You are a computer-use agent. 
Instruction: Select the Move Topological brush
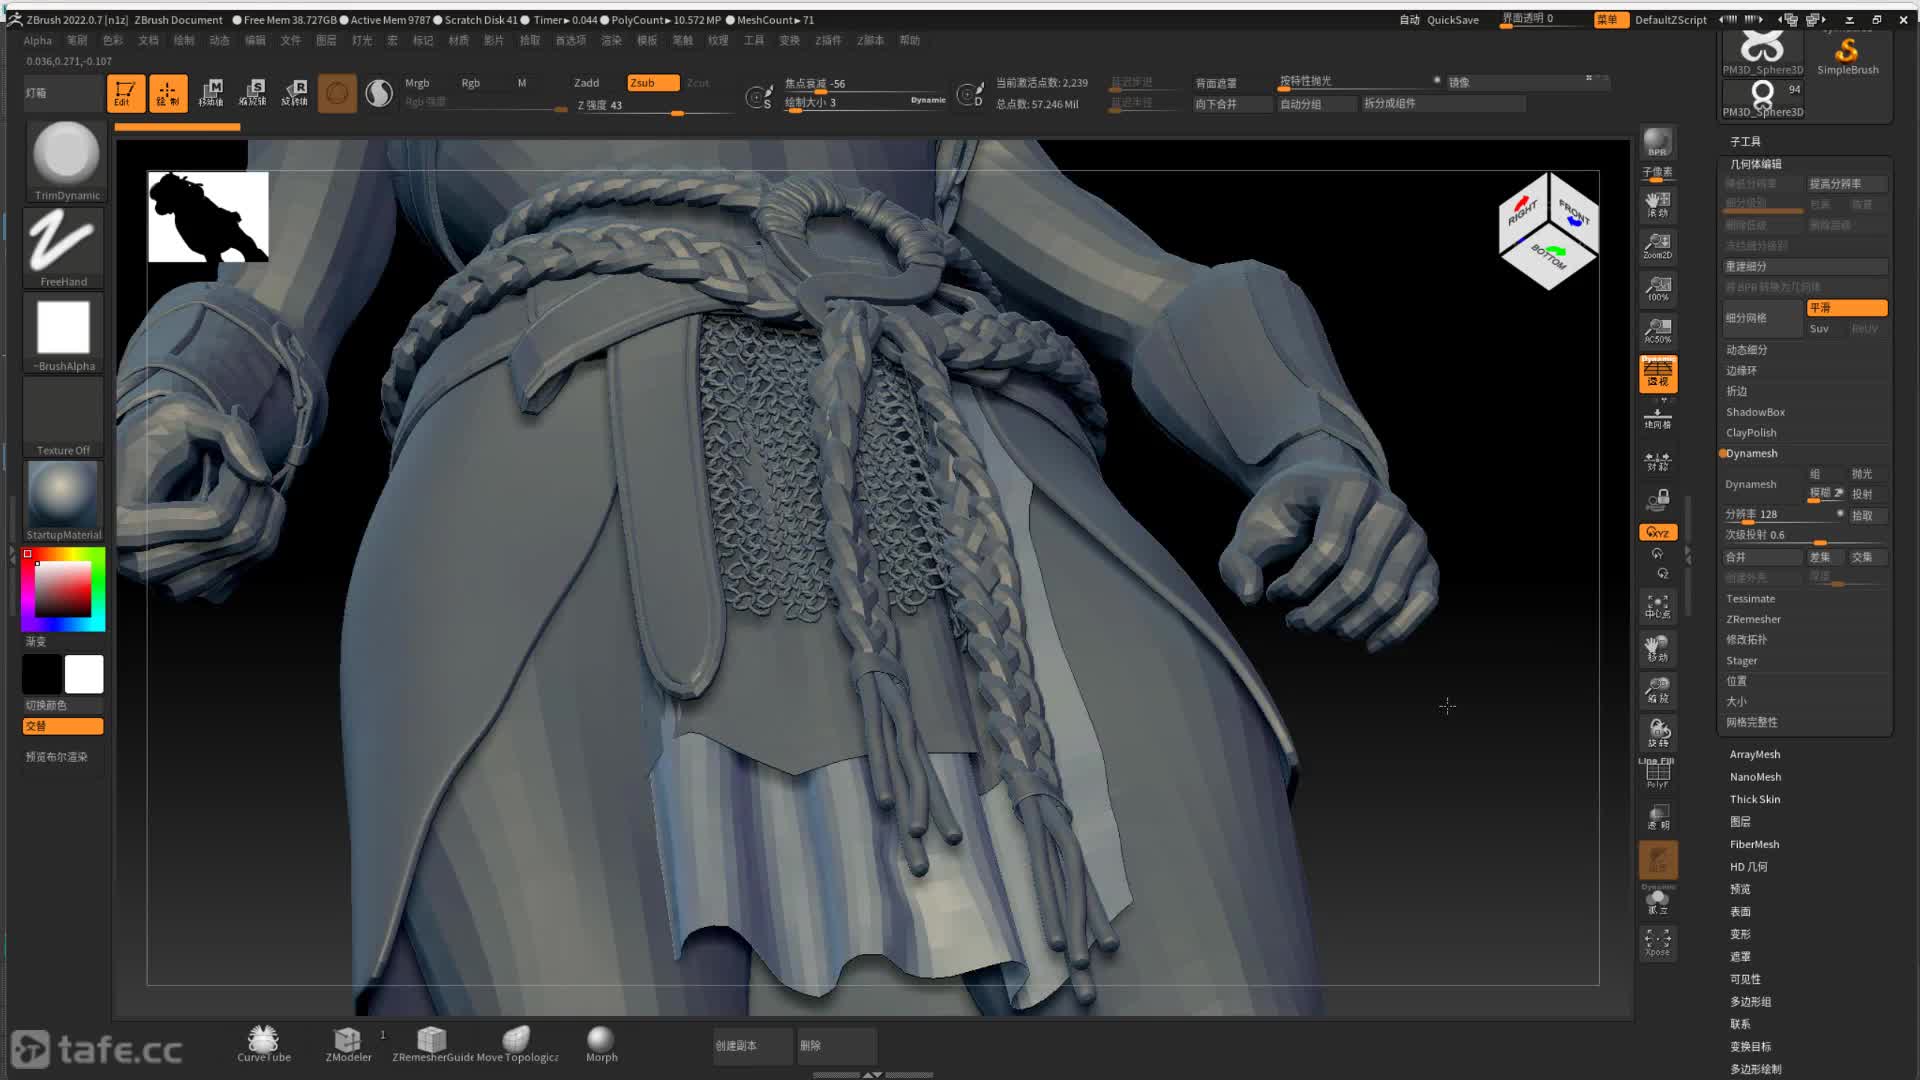(x=517, y=1044)
